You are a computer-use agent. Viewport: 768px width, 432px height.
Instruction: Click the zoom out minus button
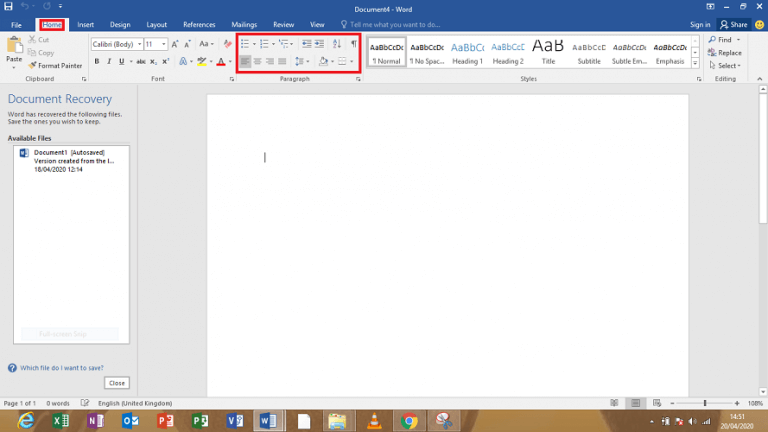[x=672, y=403]
